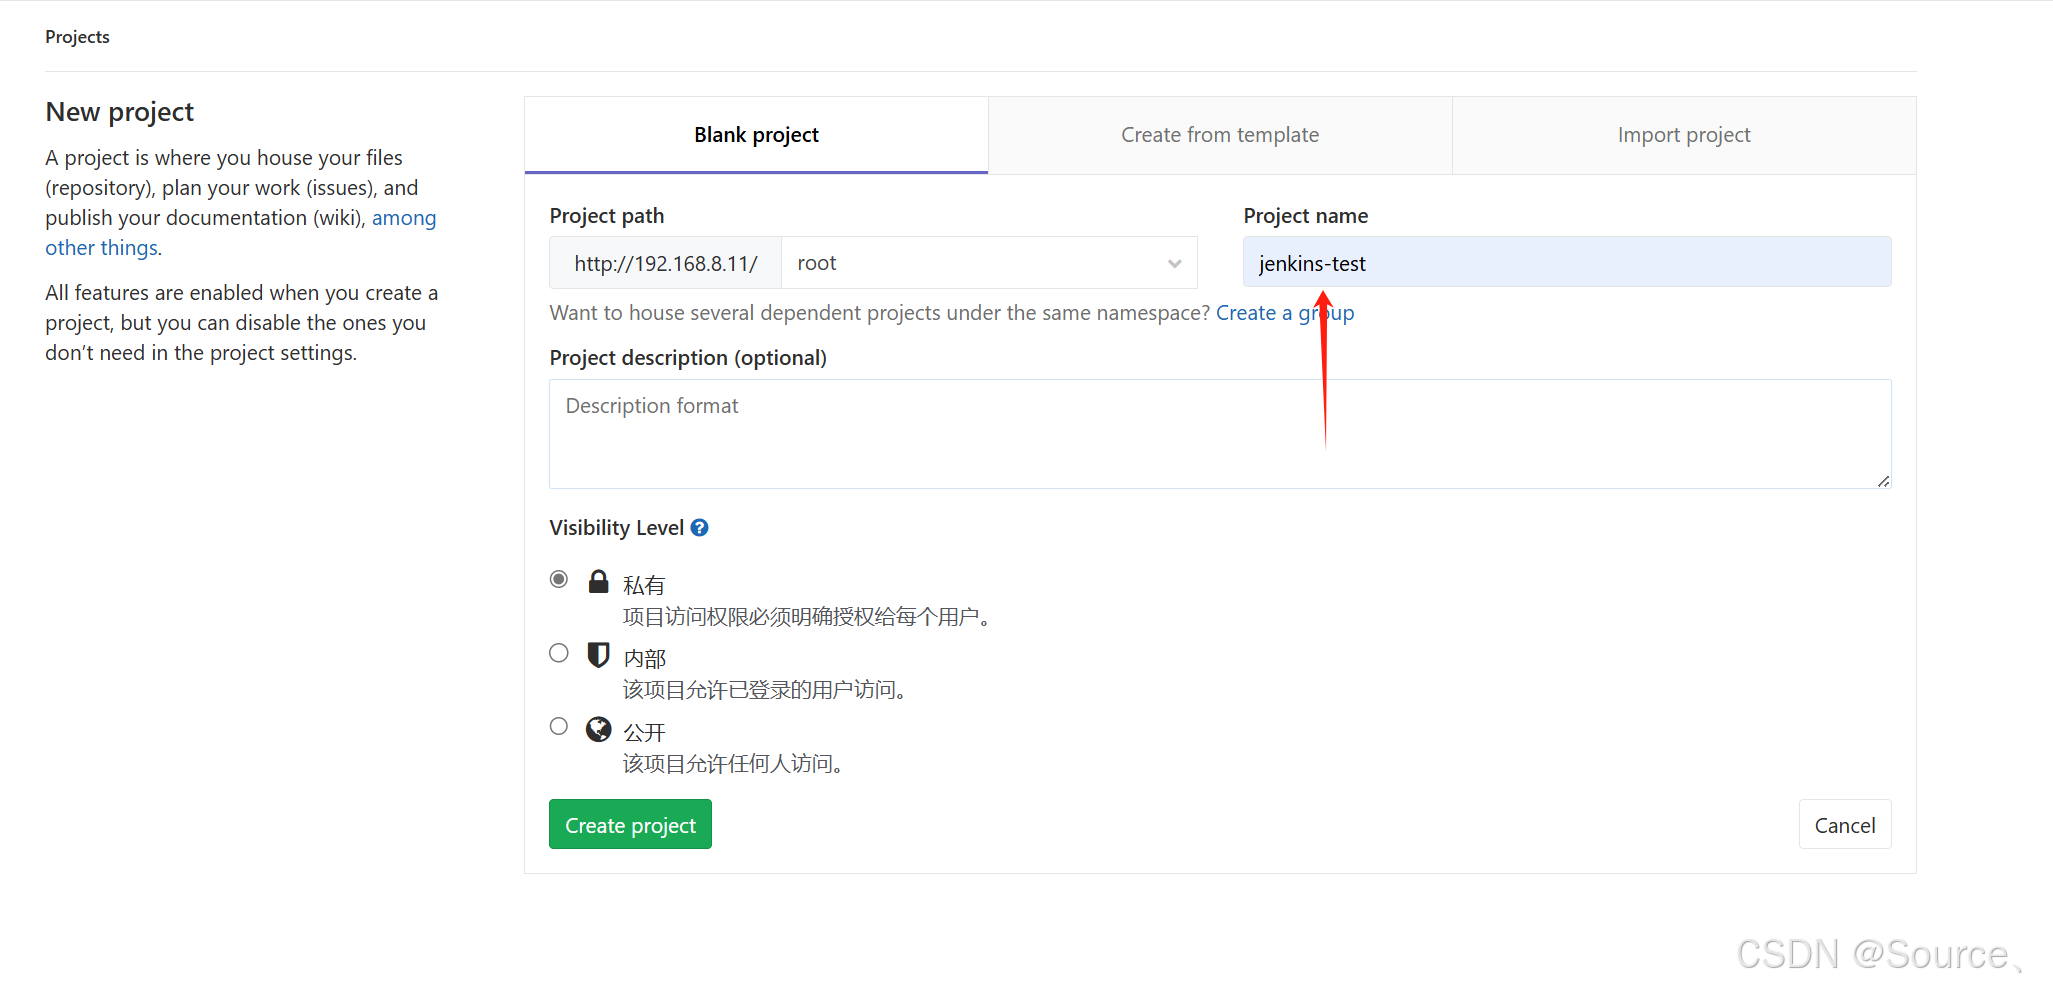Viewport: 2053px width, 988px height.
Task: Click the 该项目允许已登录的用户访问 description
Action: pos(765,690)
